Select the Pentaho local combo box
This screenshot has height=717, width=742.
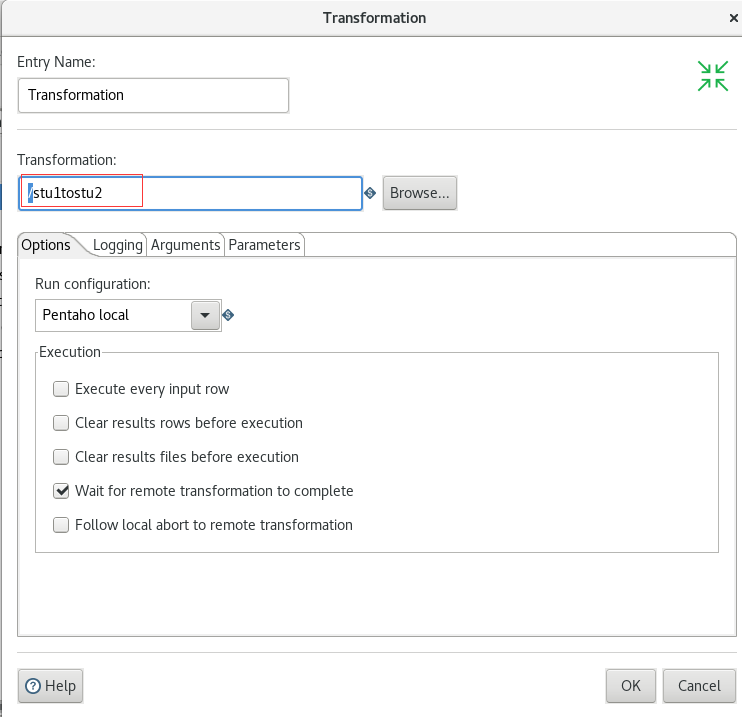[x=128, y=315]
